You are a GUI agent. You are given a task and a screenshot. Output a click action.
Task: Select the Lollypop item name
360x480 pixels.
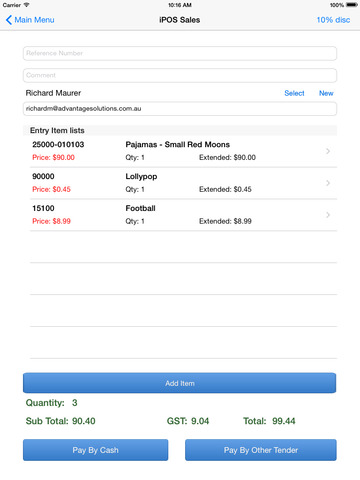coord(141,177)
